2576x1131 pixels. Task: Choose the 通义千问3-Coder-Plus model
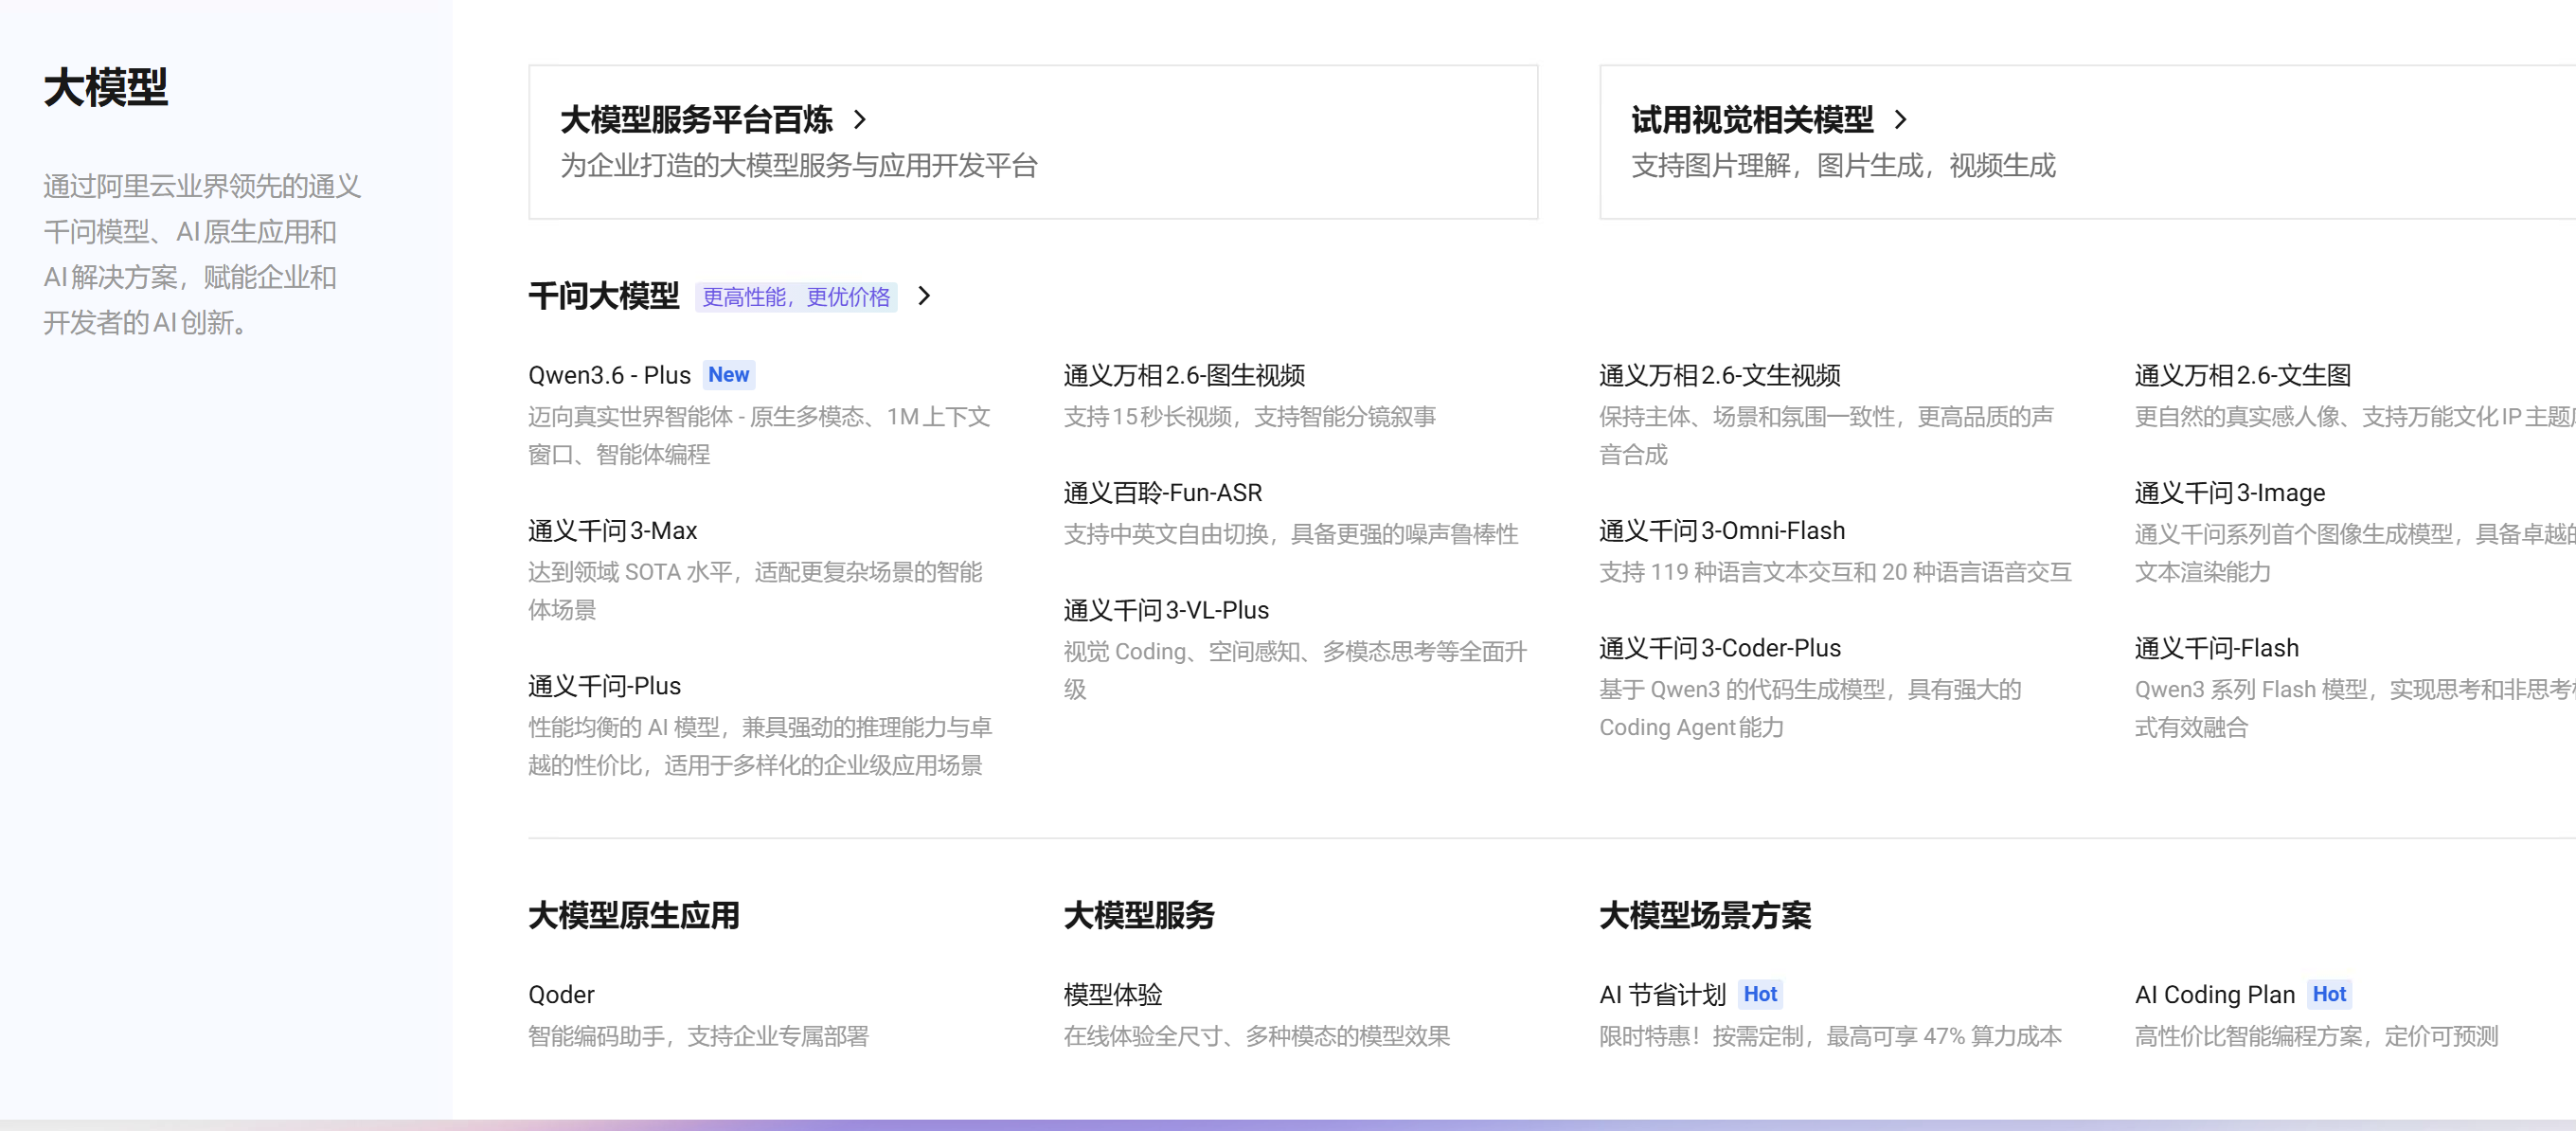1720,648
